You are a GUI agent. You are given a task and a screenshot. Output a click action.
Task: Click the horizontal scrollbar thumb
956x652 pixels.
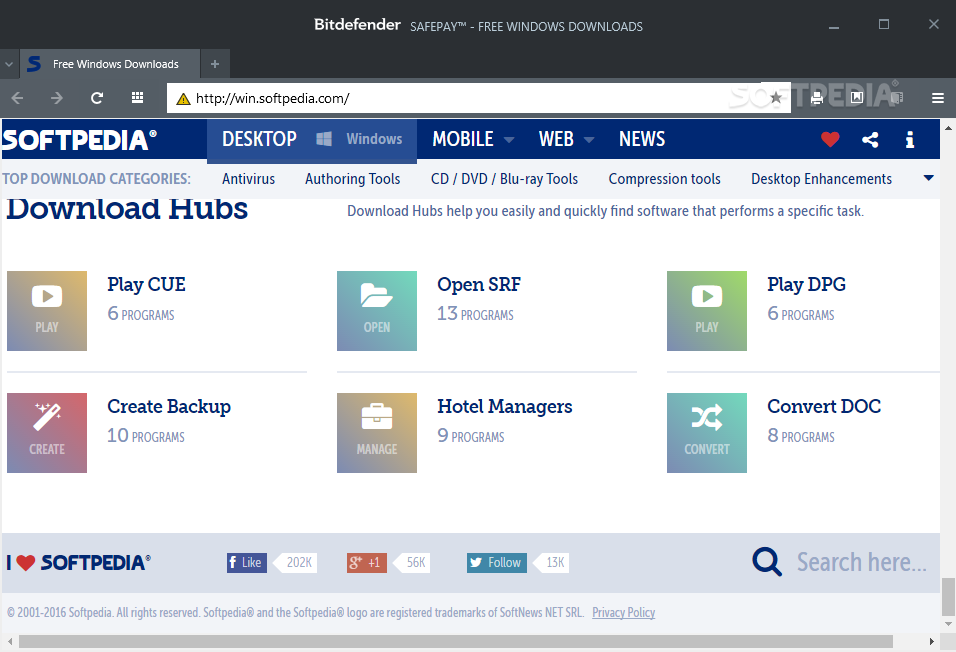(455, 641)
